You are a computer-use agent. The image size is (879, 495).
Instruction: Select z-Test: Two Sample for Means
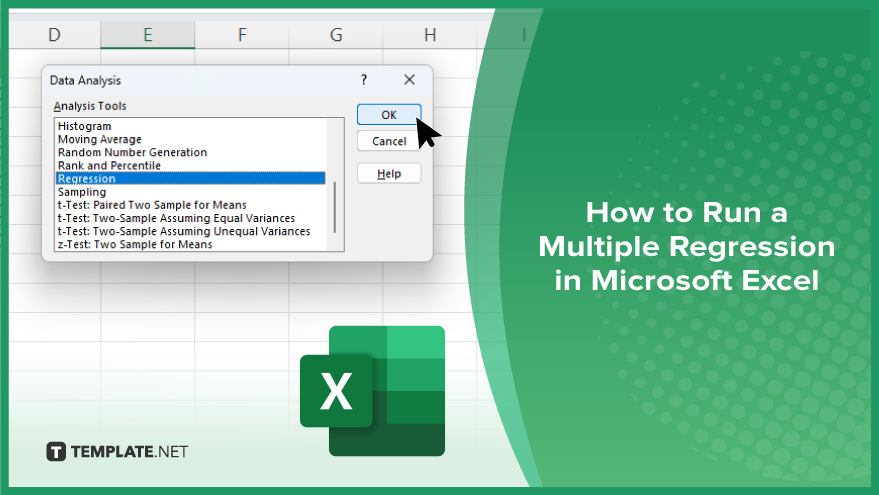191,244
